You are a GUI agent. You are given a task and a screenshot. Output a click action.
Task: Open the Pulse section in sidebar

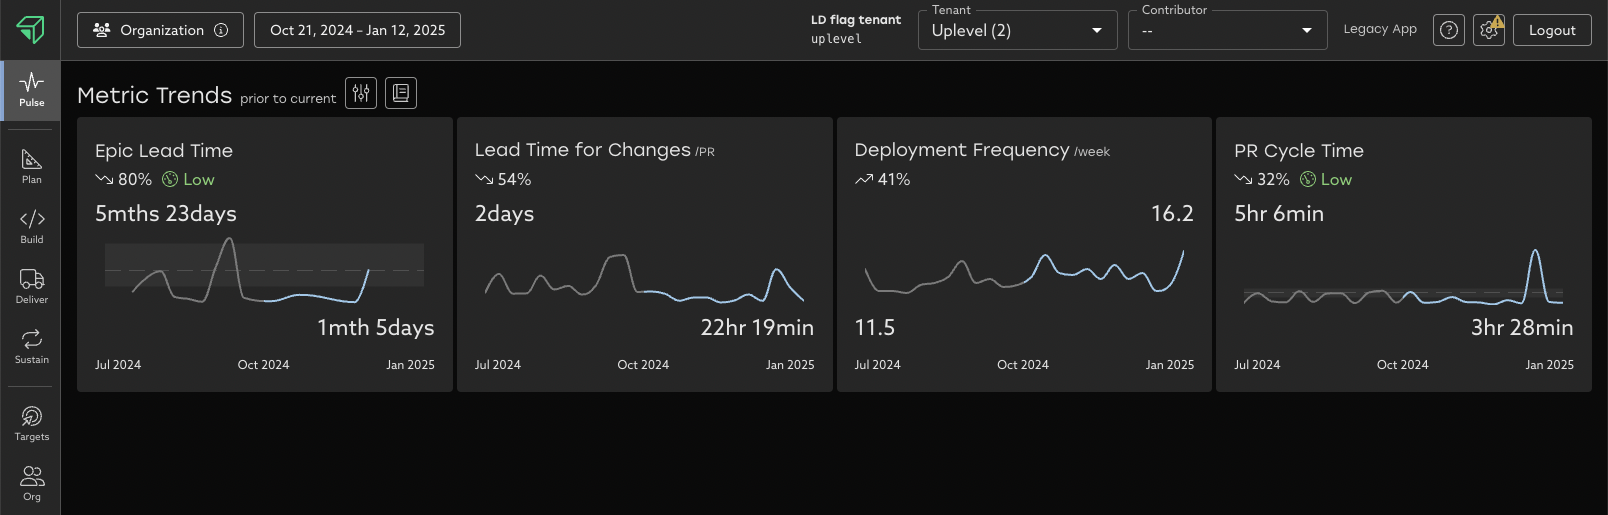click(31, 90)
